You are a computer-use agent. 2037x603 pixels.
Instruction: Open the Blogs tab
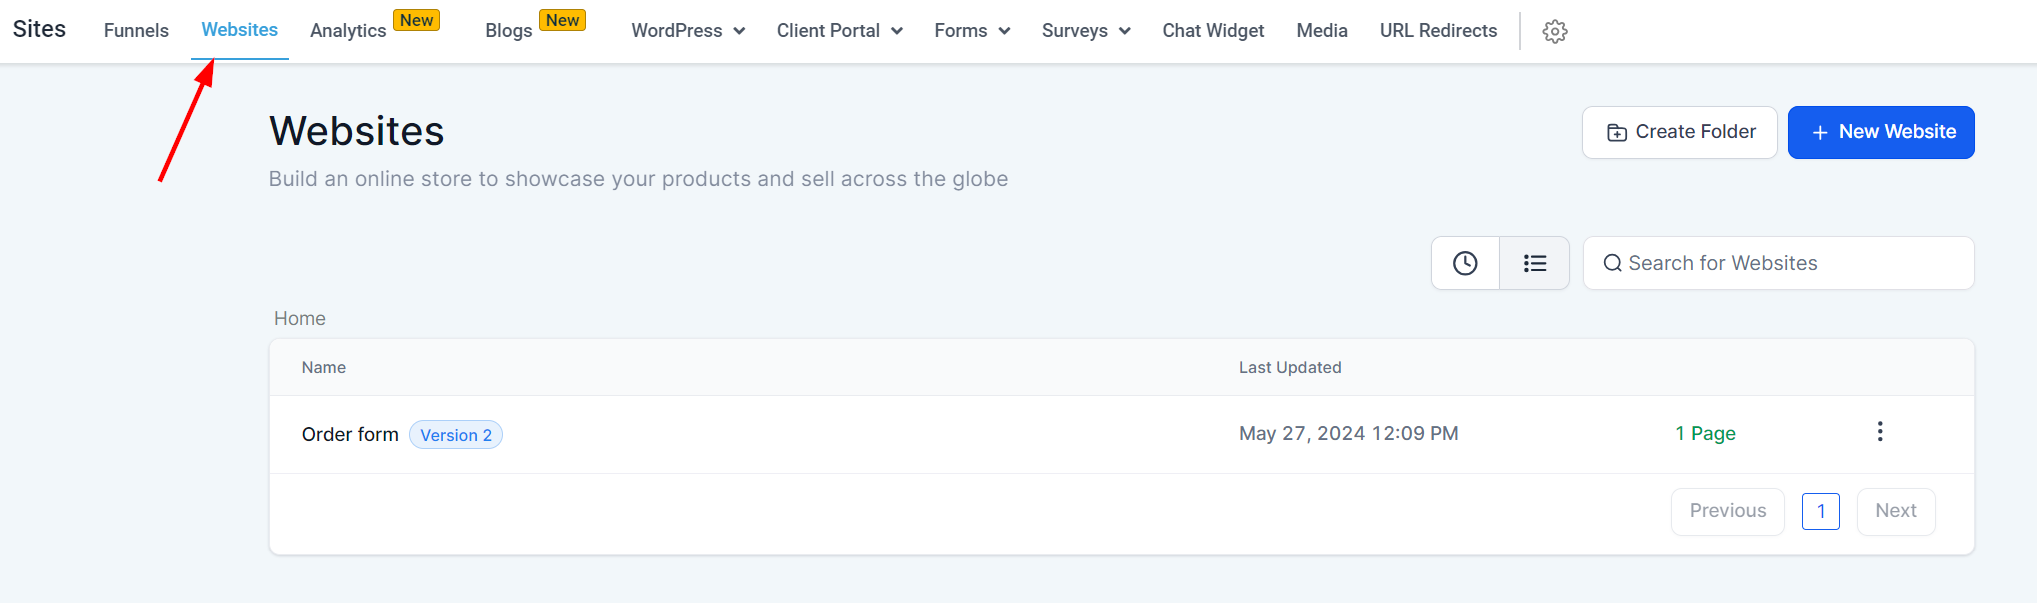click(x=508, y=31)
